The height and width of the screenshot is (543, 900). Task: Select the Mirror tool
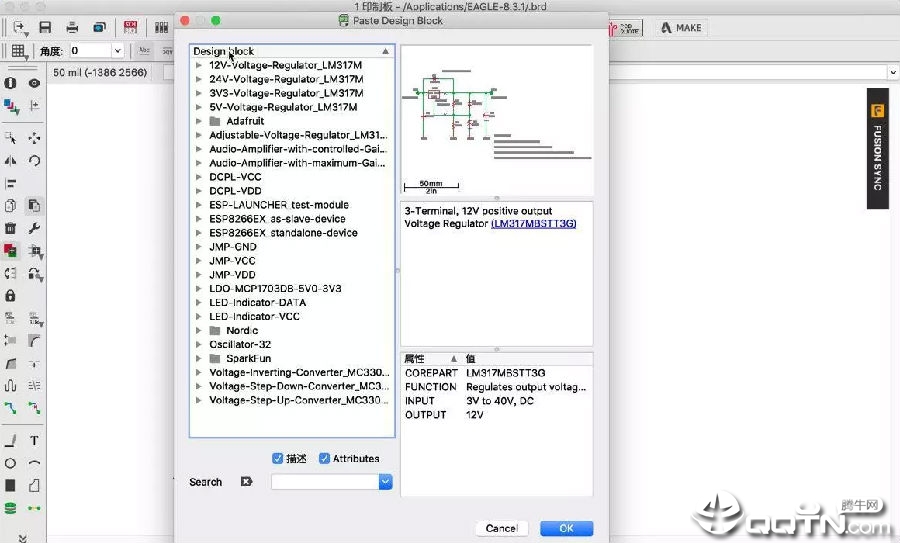pyautogui.click(x=10, y=161)
